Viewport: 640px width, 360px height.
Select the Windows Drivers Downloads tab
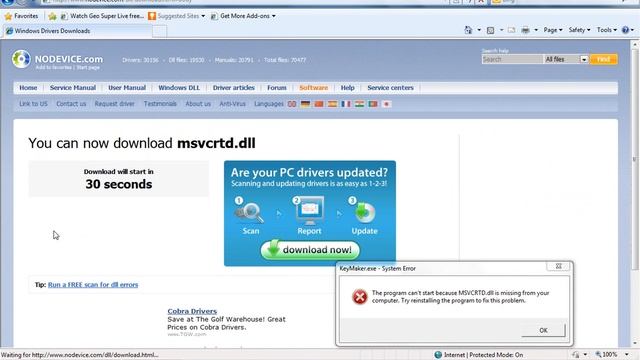78,31
